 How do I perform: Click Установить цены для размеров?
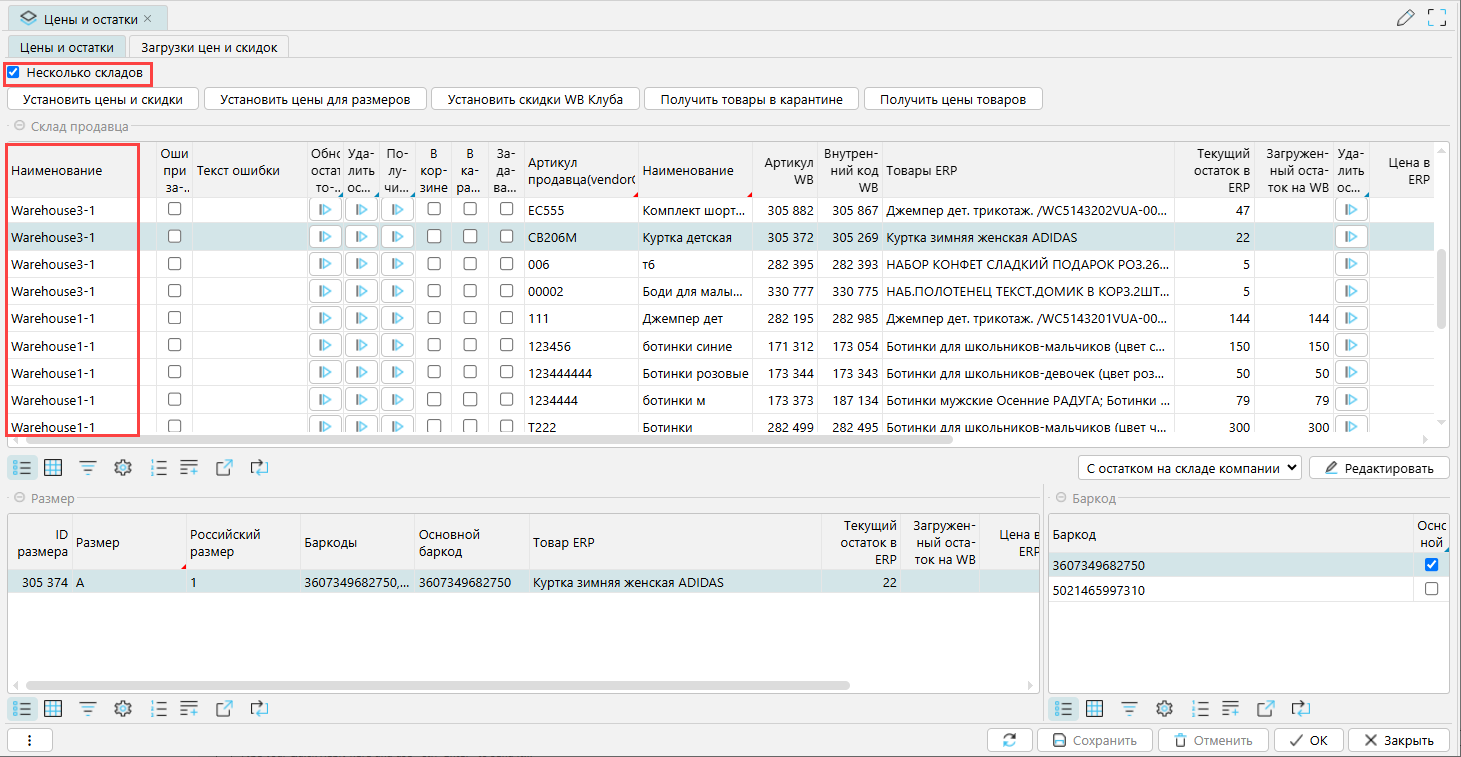(x=315, y=99)
